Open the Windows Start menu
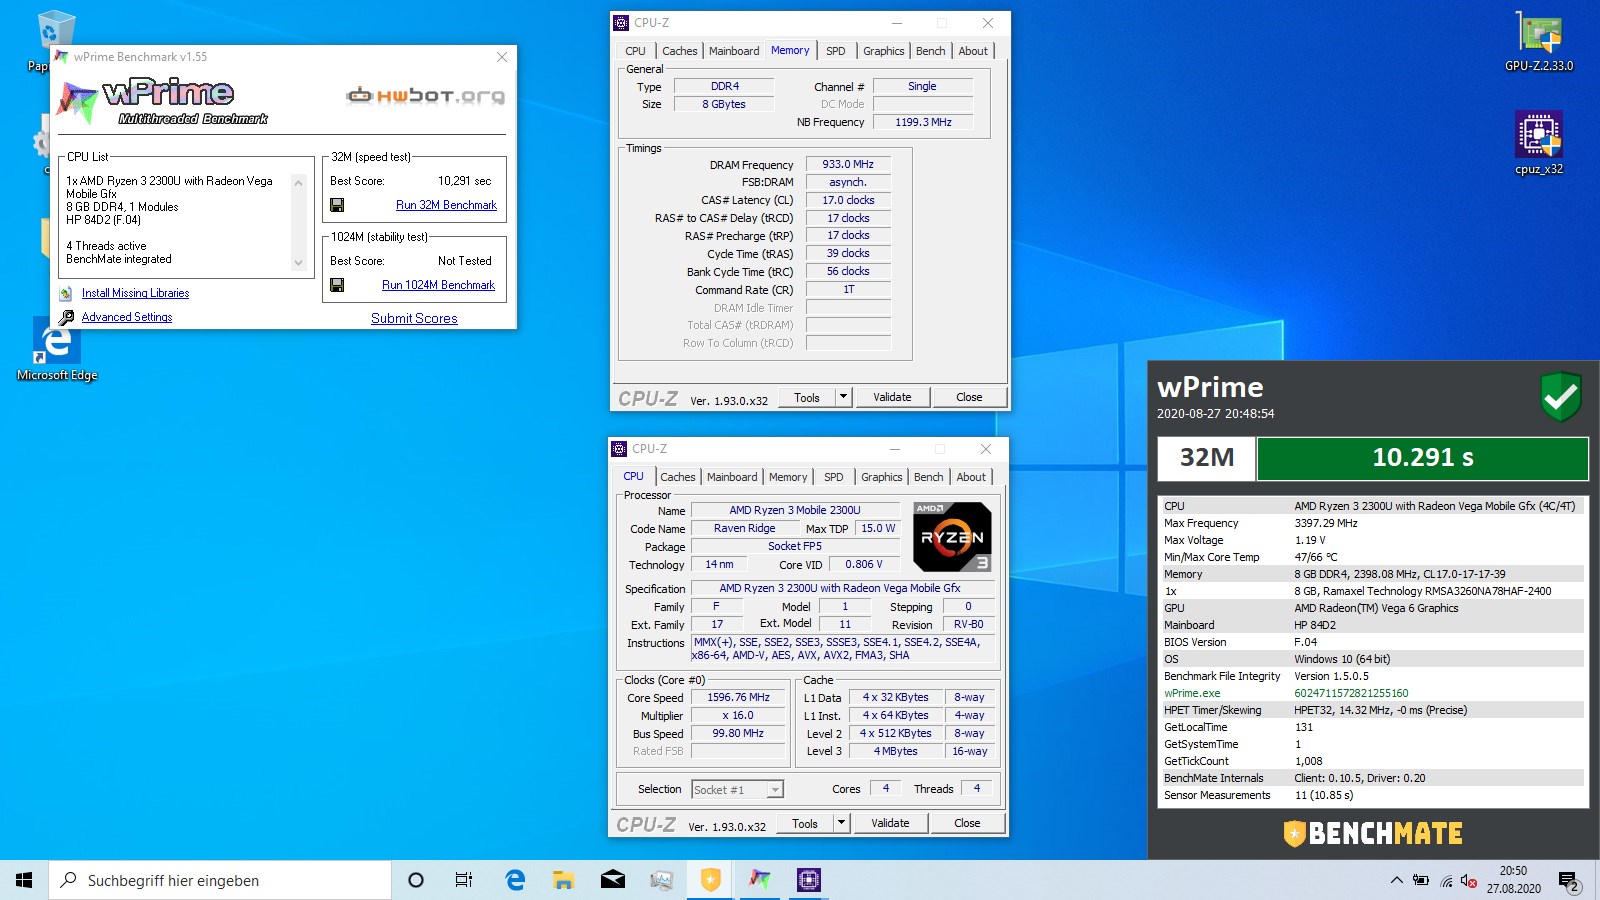 pos(24,880)
